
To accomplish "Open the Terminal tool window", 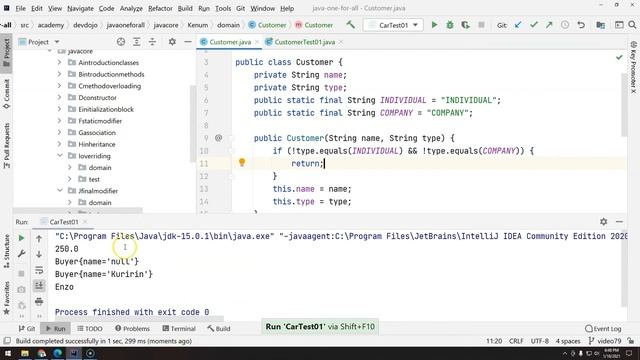I will [x=179, y=329].
